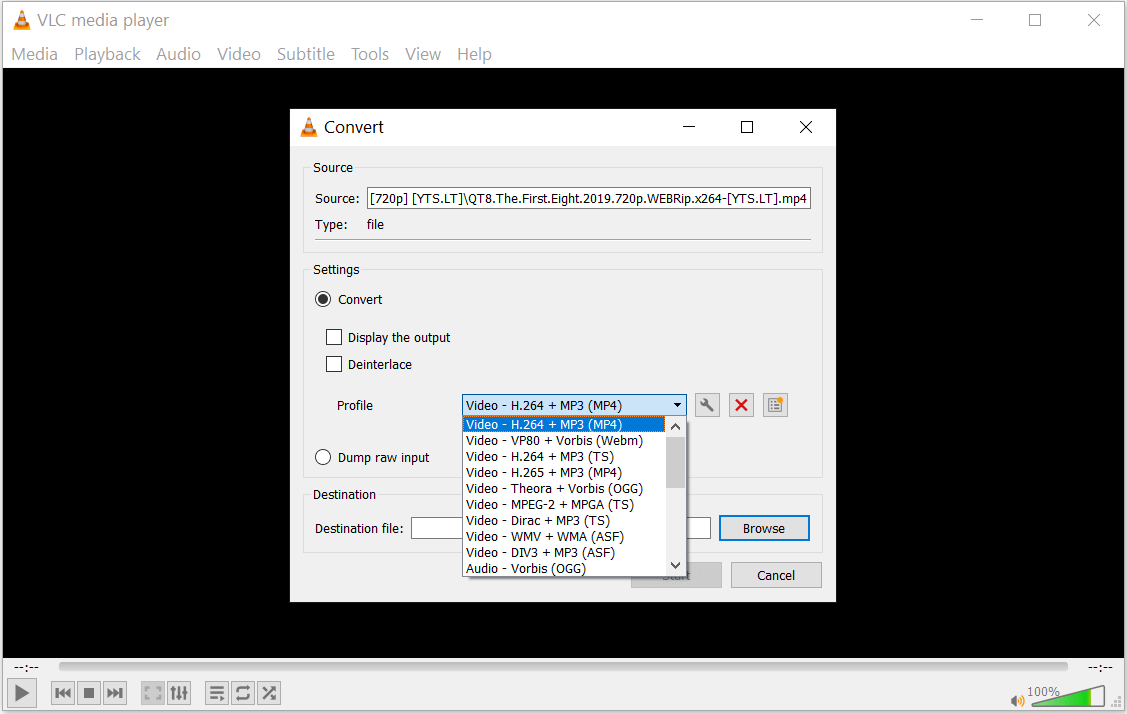Choose Video - WMV + WMA (ASF)
The height and width of the screenshot is (714, 1127).
coord(564,536)
